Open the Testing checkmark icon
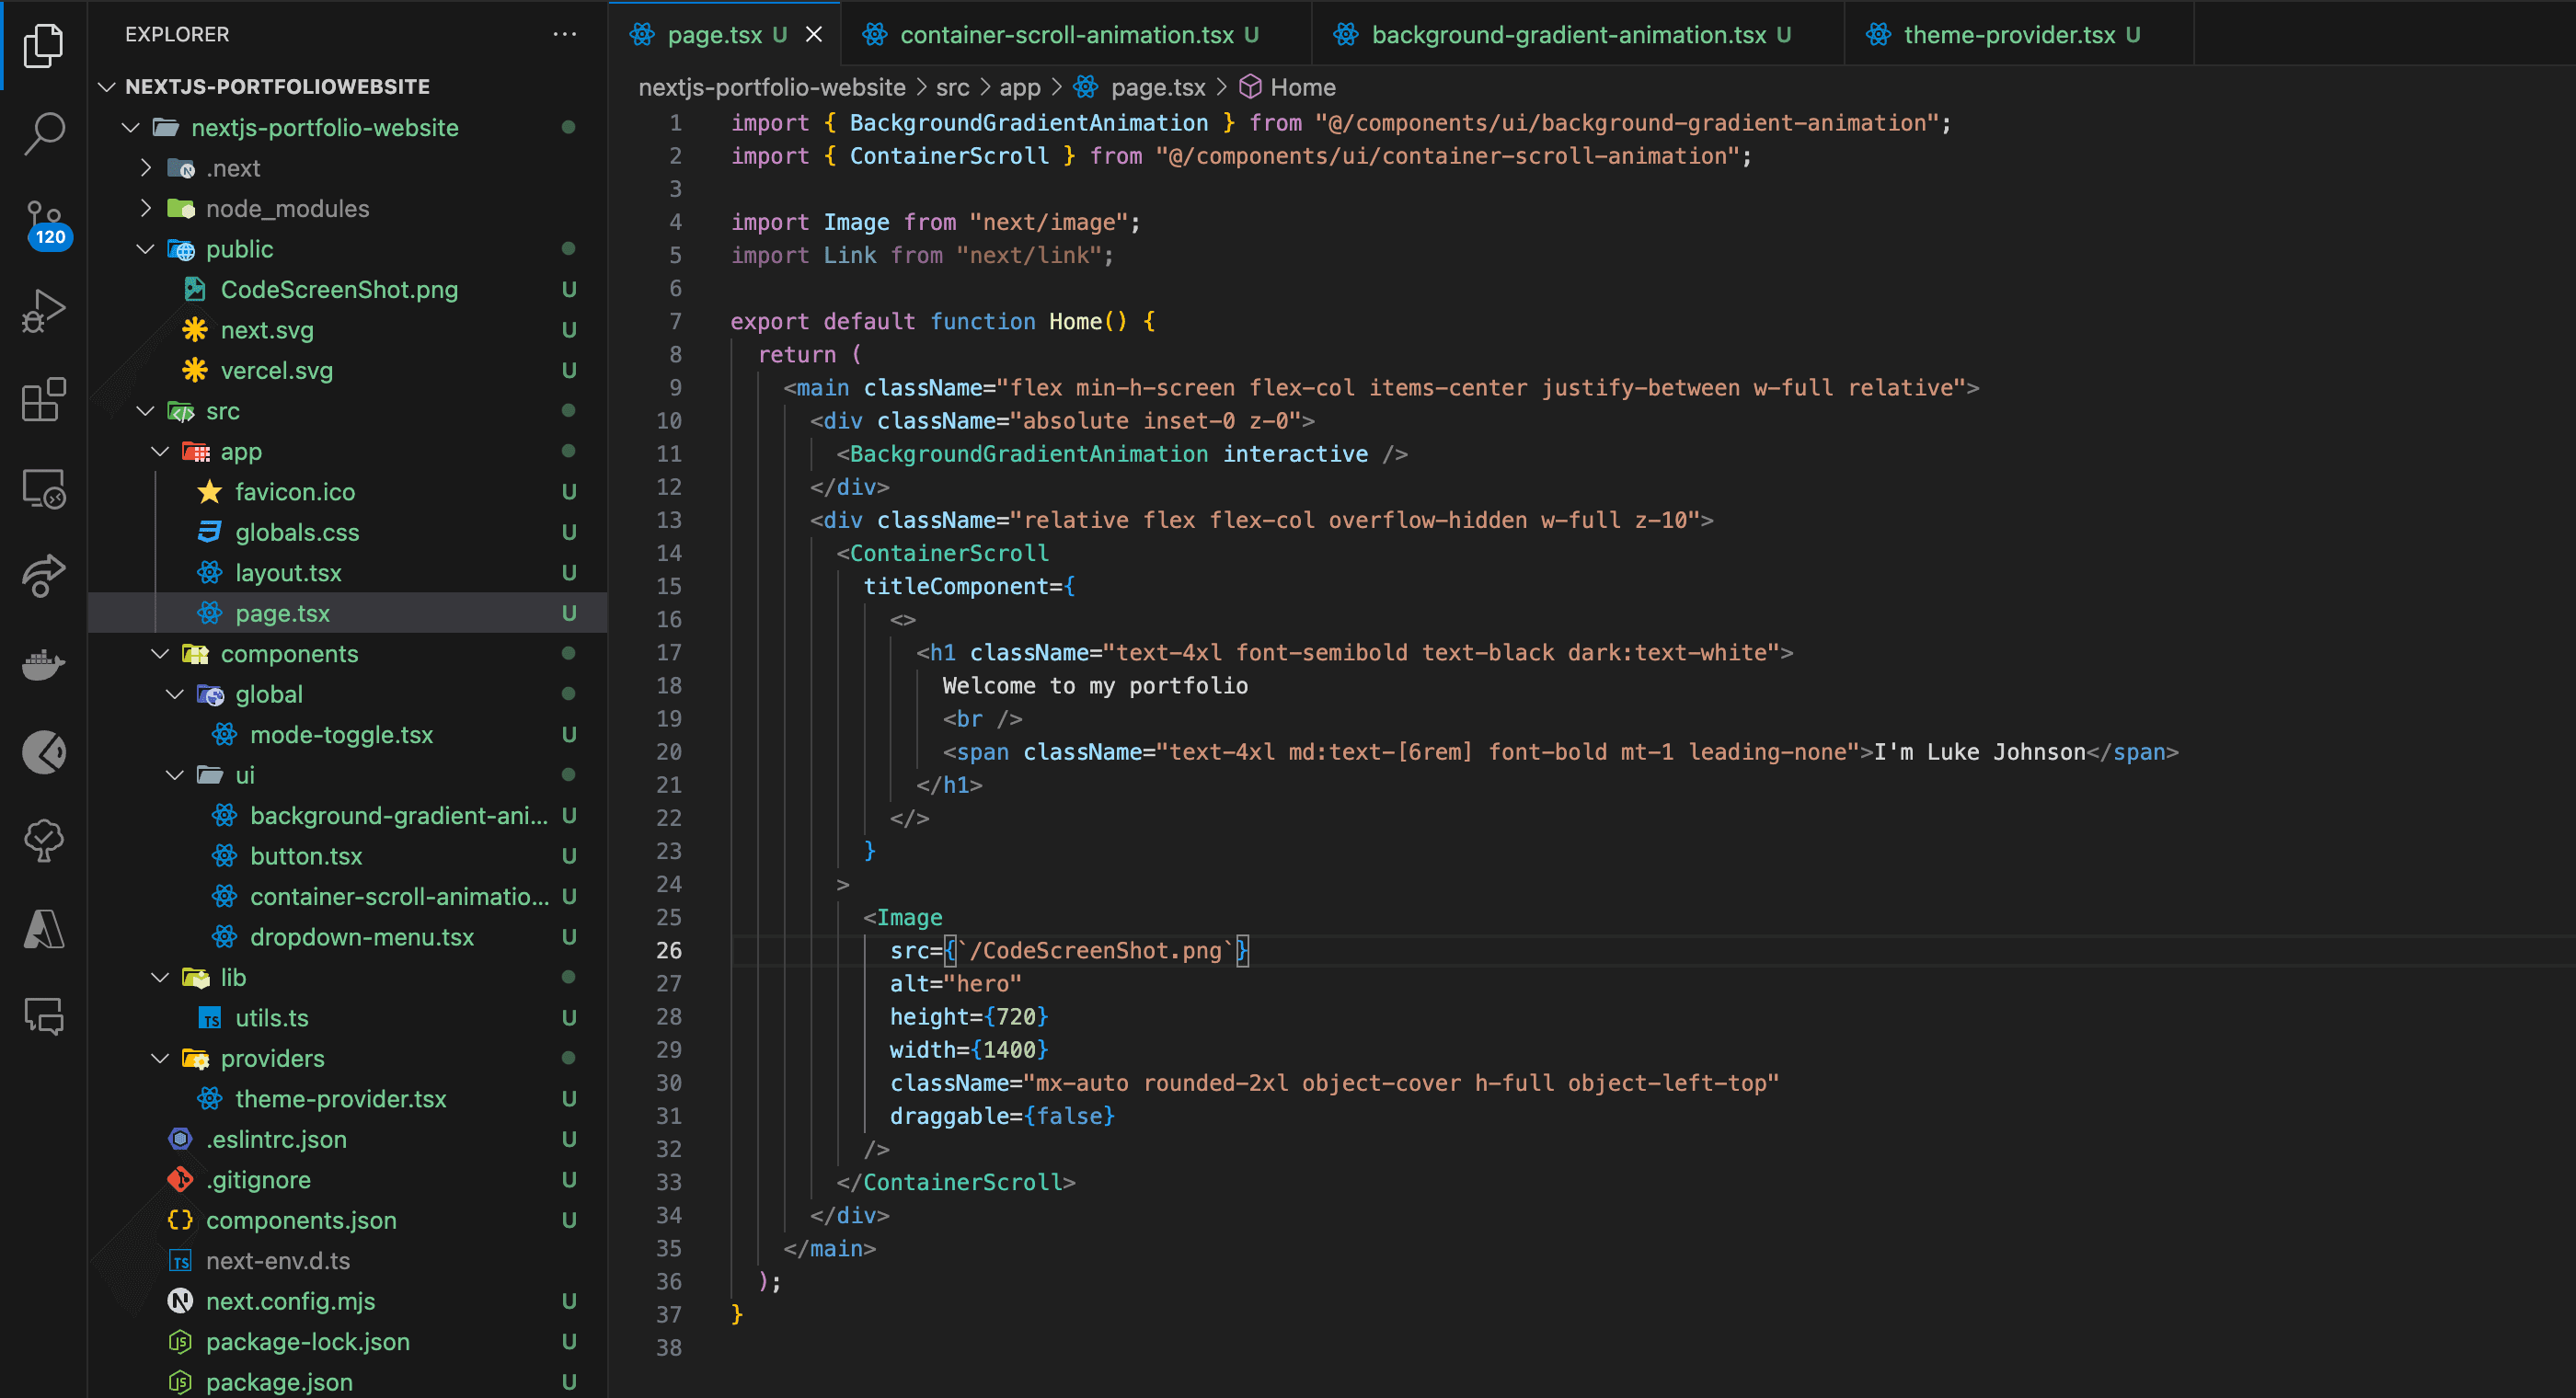The height and width of the screenshot is (1398, 2576). coord(43,840)
